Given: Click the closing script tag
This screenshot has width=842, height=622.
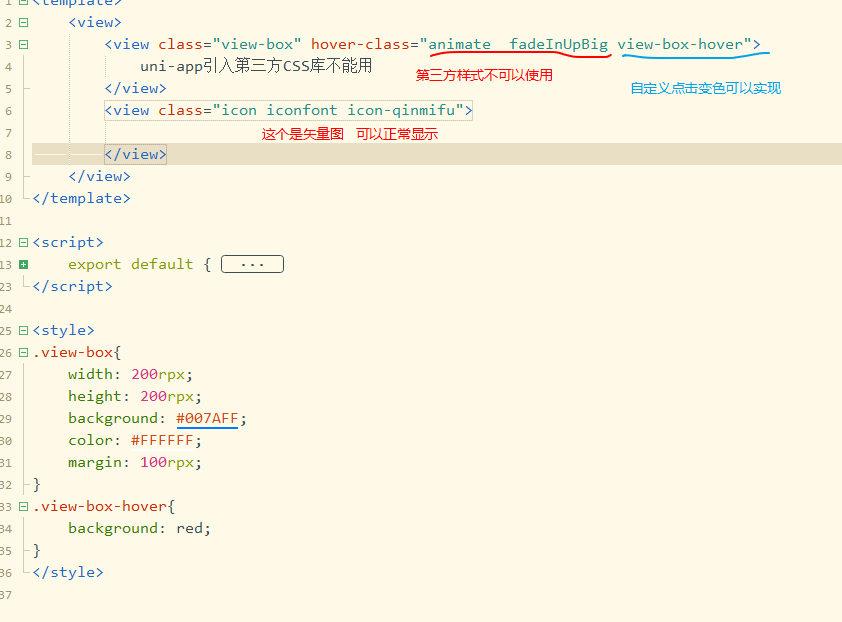Looking at the screenshot, I should click(x=72, y=286).
